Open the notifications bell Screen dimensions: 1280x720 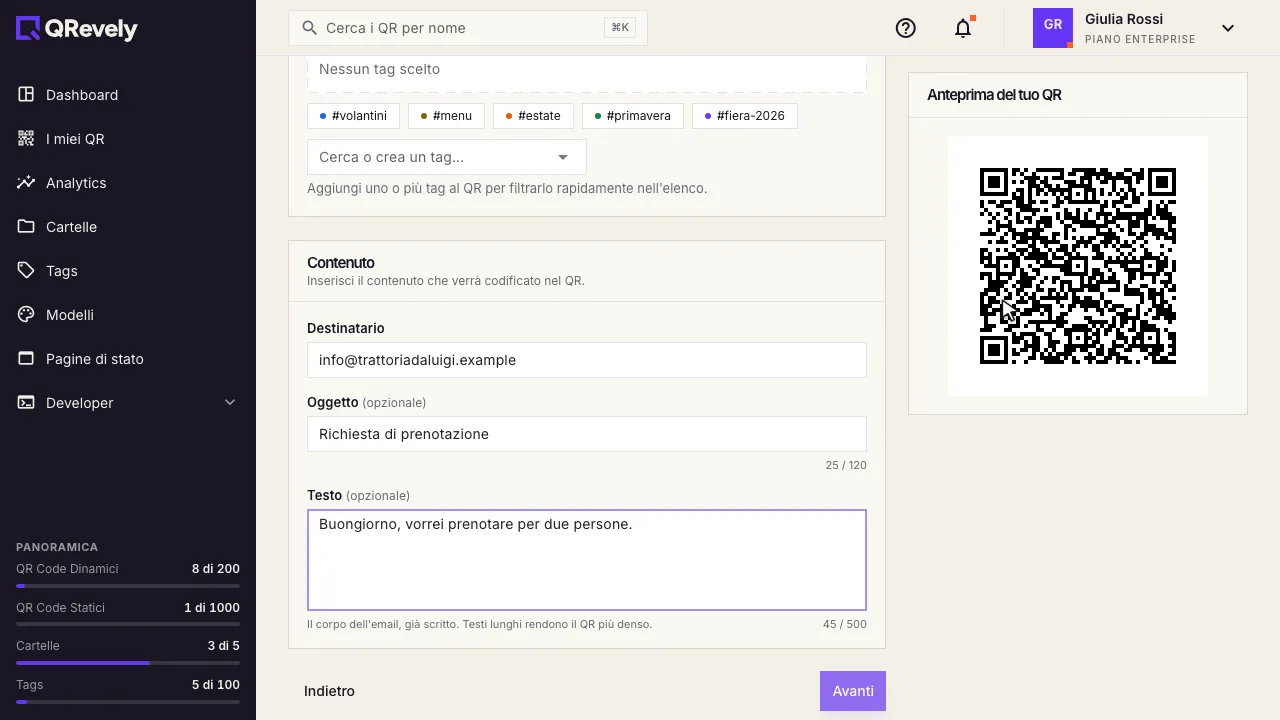tap(963, 28)
